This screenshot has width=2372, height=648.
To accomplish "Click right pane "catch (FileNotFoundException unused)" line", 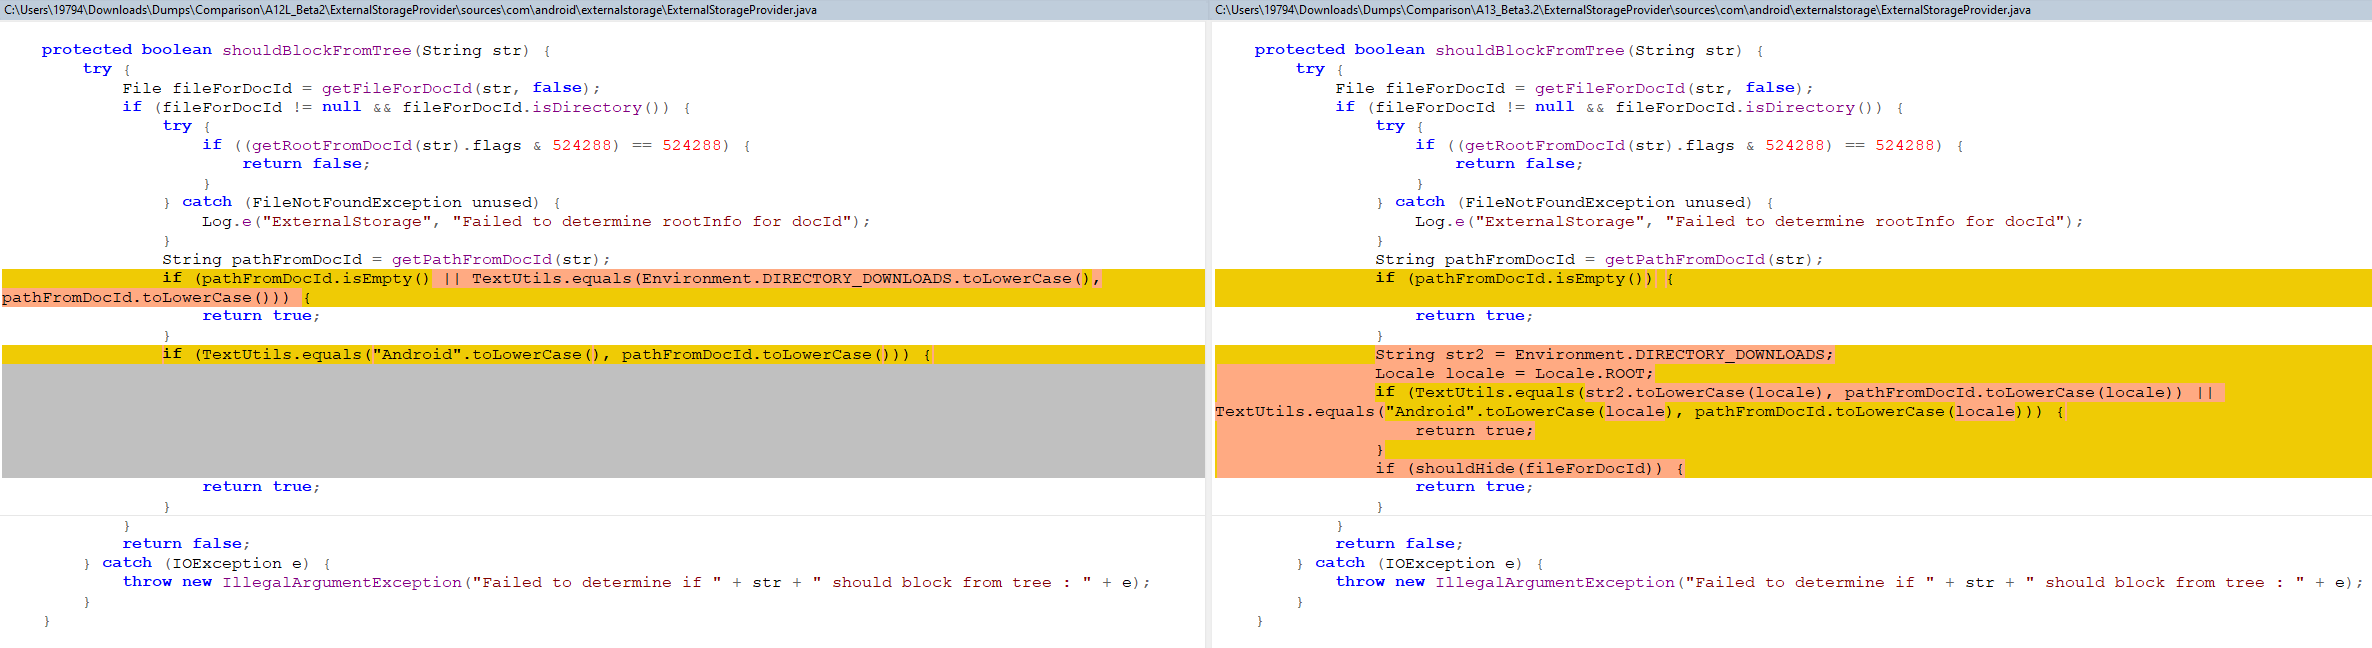I will click(x=1575, y=202).
